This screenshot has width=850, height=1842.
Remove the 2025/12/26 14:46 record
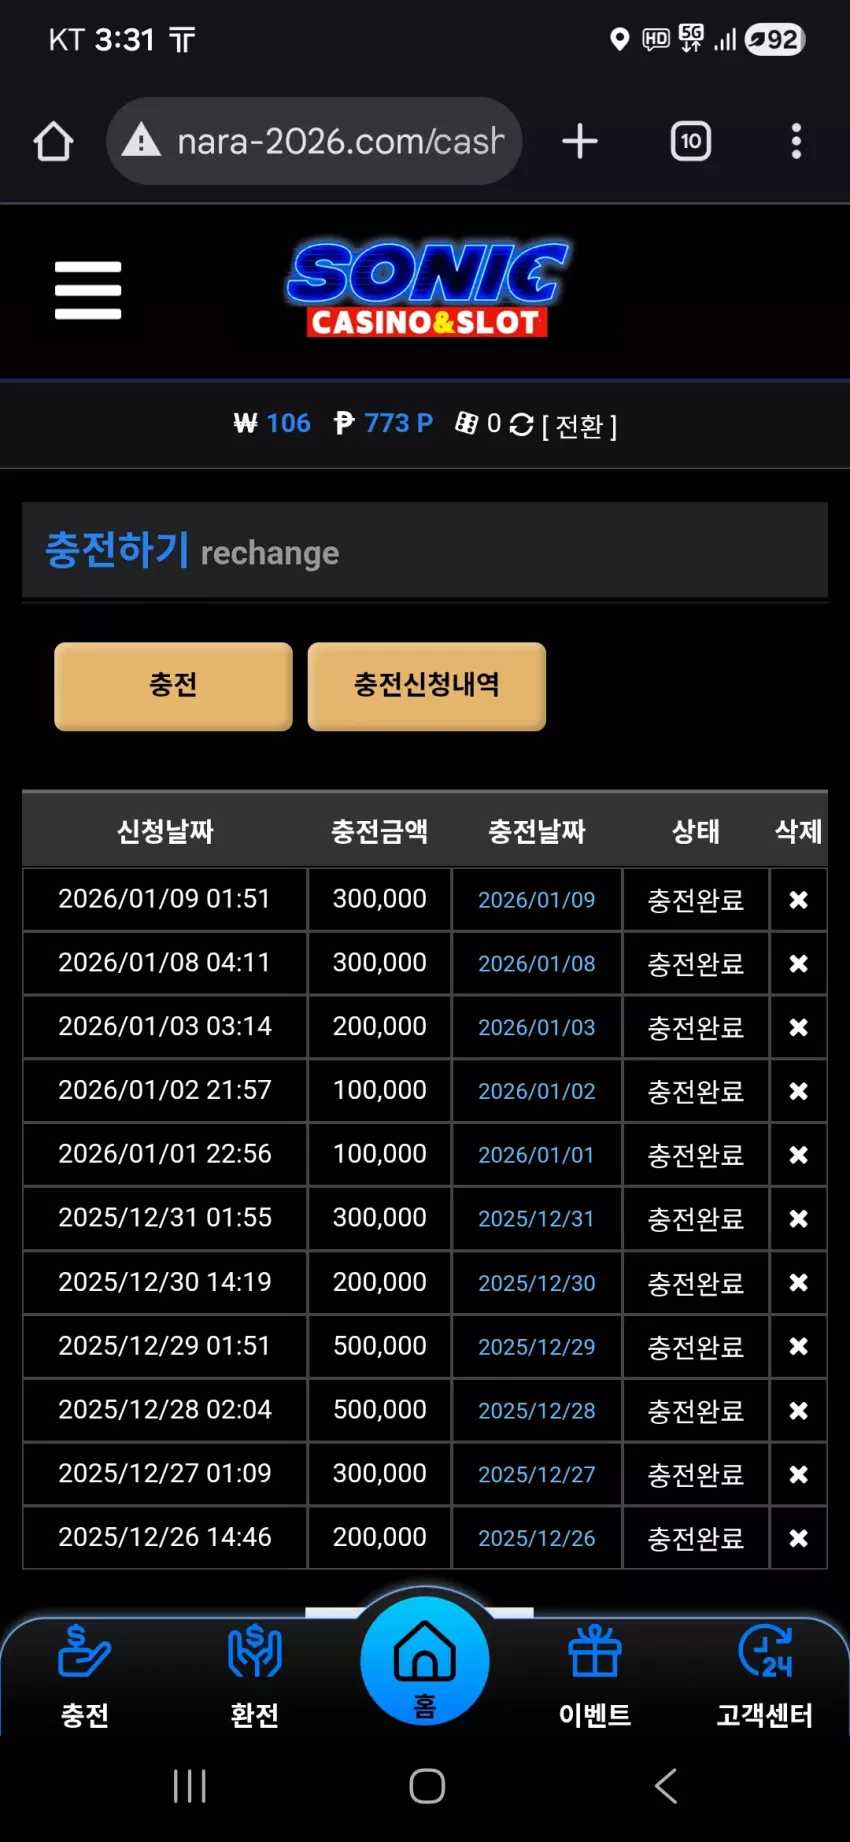pyautogui.click(x=798, y=1538)
